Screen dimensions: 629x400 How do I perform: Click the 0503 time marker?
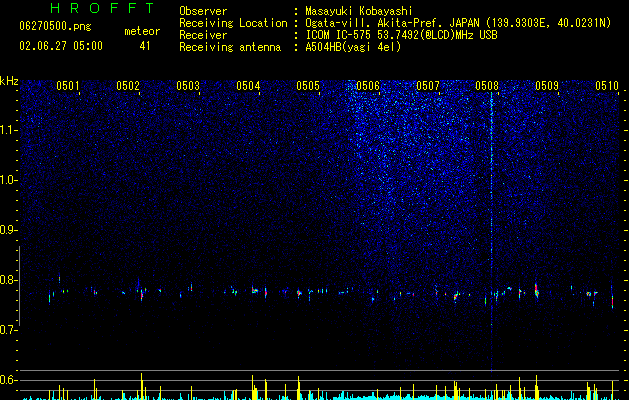188,86
